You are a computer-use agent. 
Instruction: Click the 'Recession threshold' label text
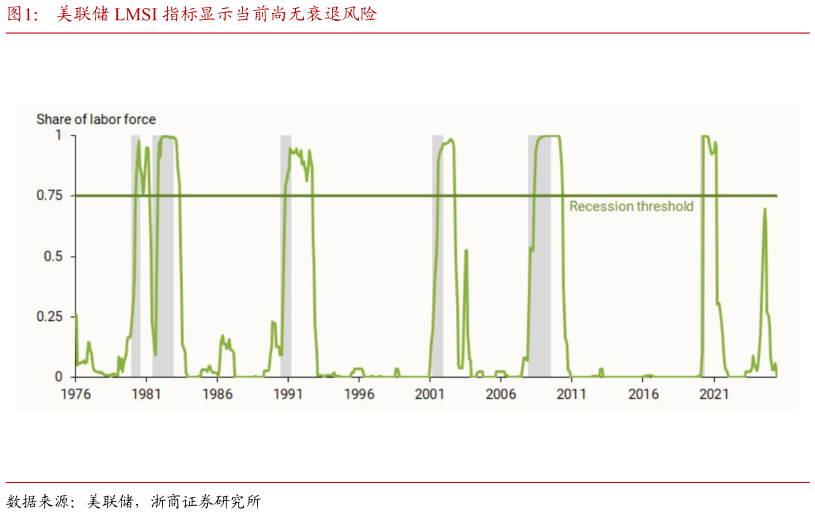(x=631, y=207)
